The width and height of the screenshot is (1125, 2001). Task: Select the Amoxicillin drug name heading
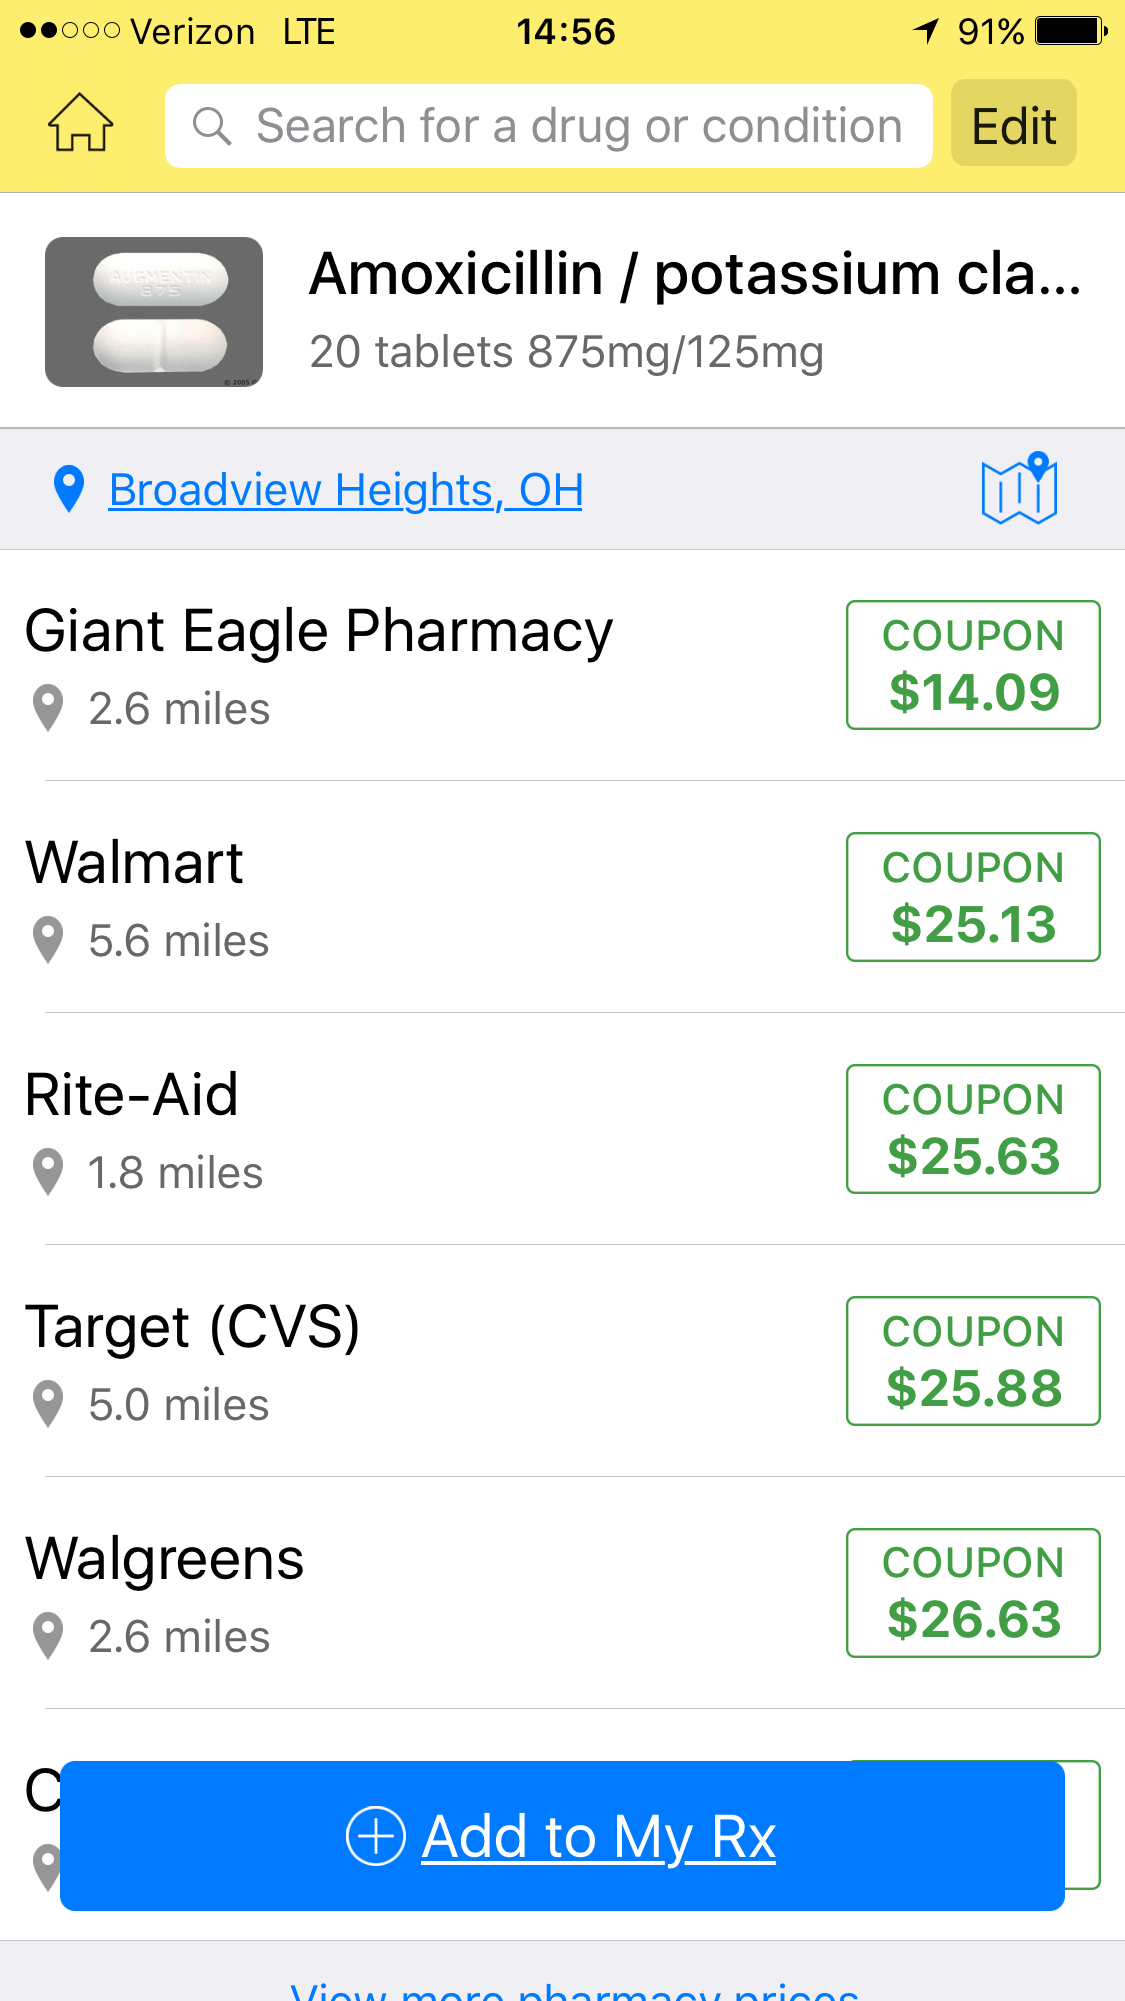695,274
